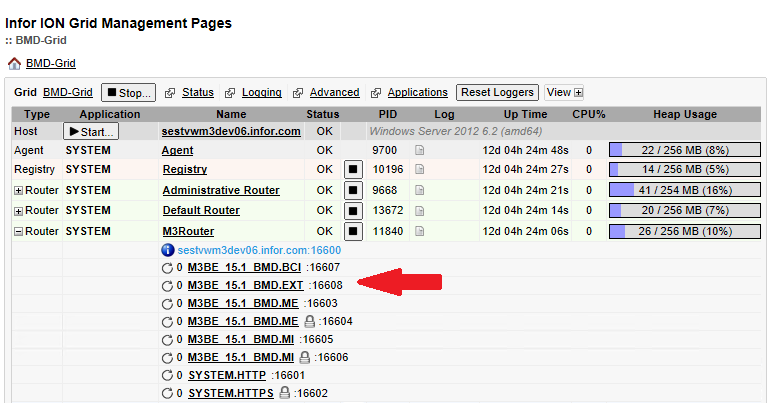Image resolution: width=774 pixels, height=403 pixels.
Task: Open the Applications menu link
Action: tap(417, 93)
